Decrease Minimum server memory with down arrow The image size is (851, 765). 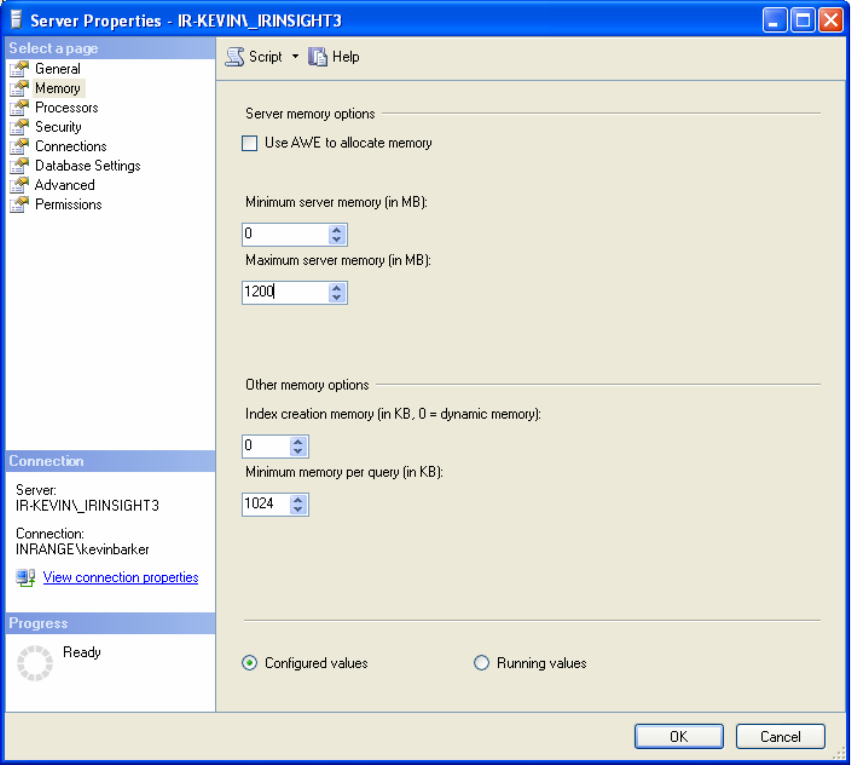pos(336,239)
